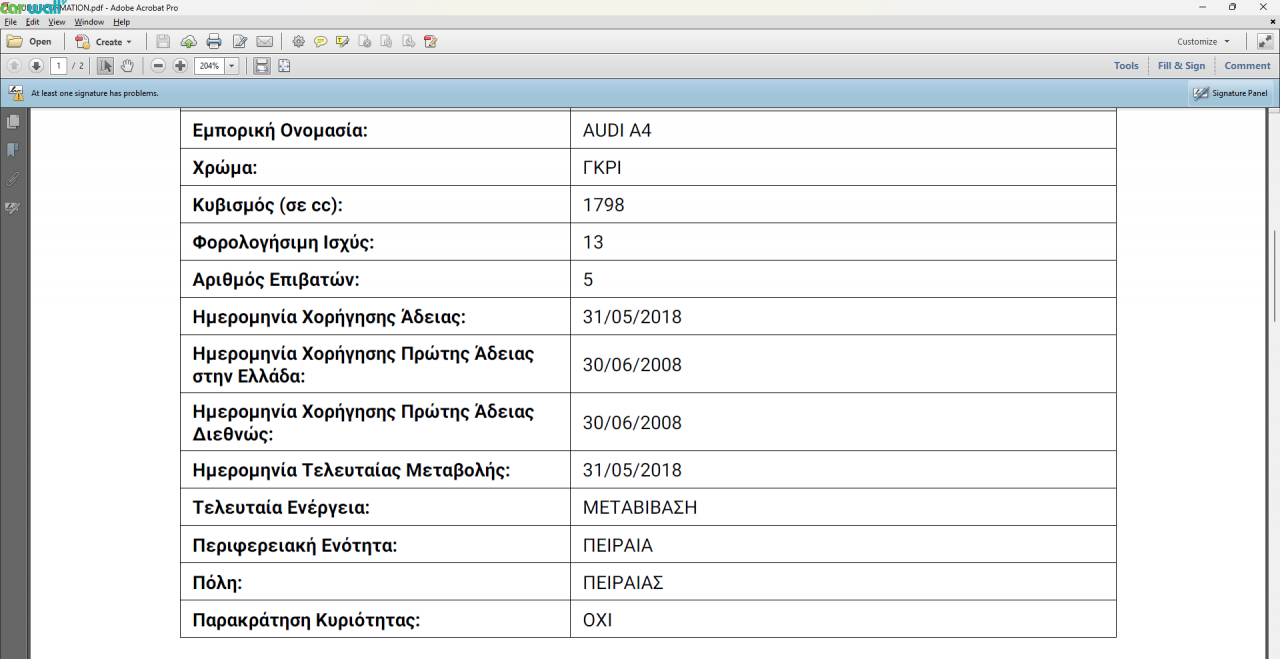Toggle read mode in the toolbar corner
Viewport: 1280px width, 659px height.
point(1265,42)
